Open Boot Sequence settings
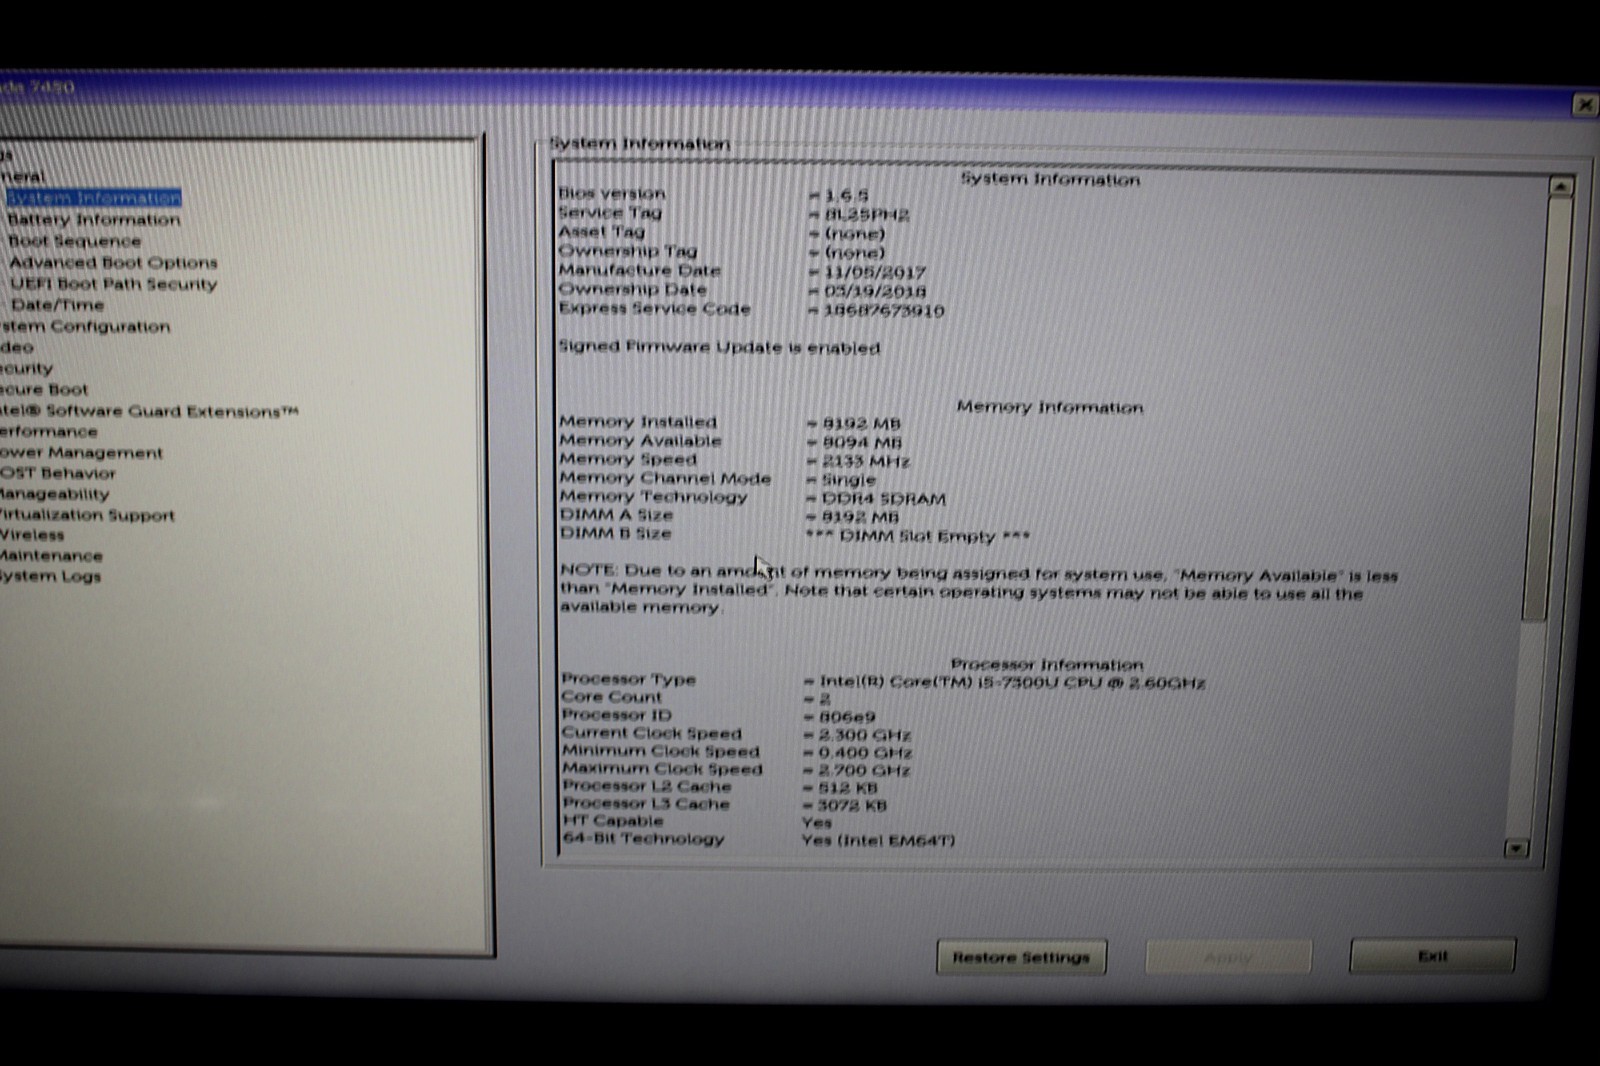 pyautogui.click(x=75, y=241)
